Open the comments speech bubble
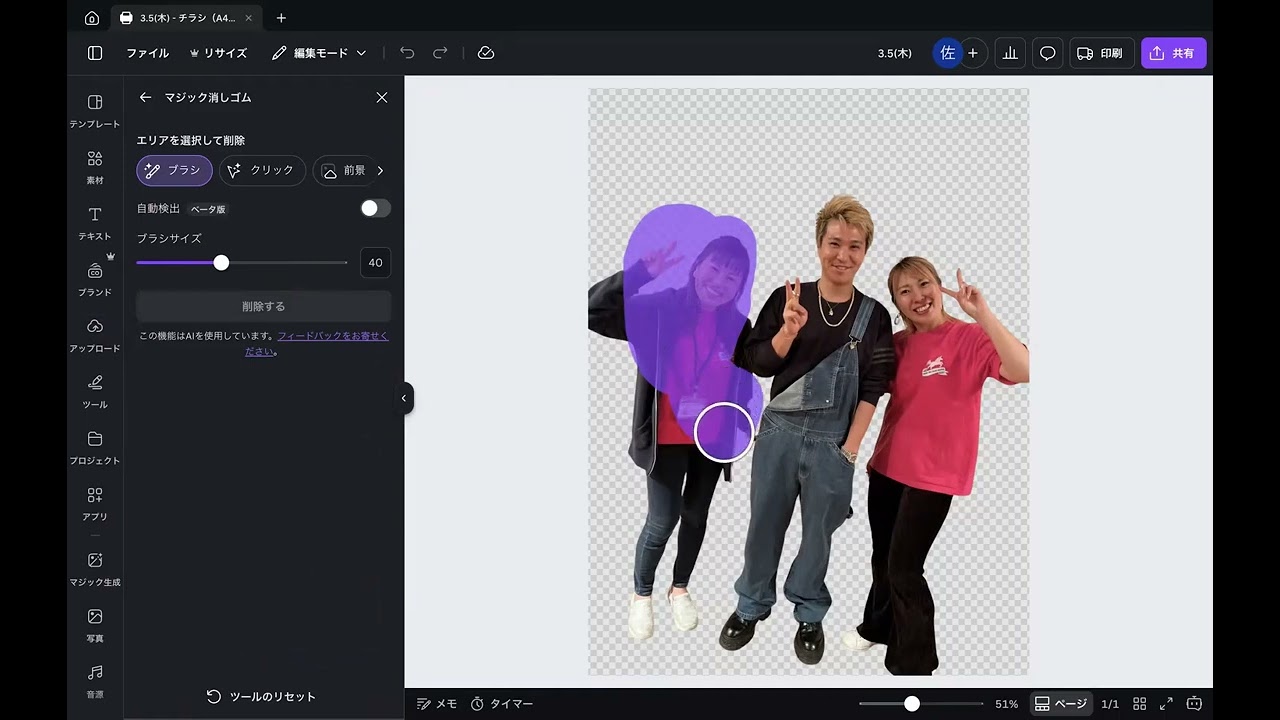This screenshot has height=720, width=1280. [x=1047, y=53]
